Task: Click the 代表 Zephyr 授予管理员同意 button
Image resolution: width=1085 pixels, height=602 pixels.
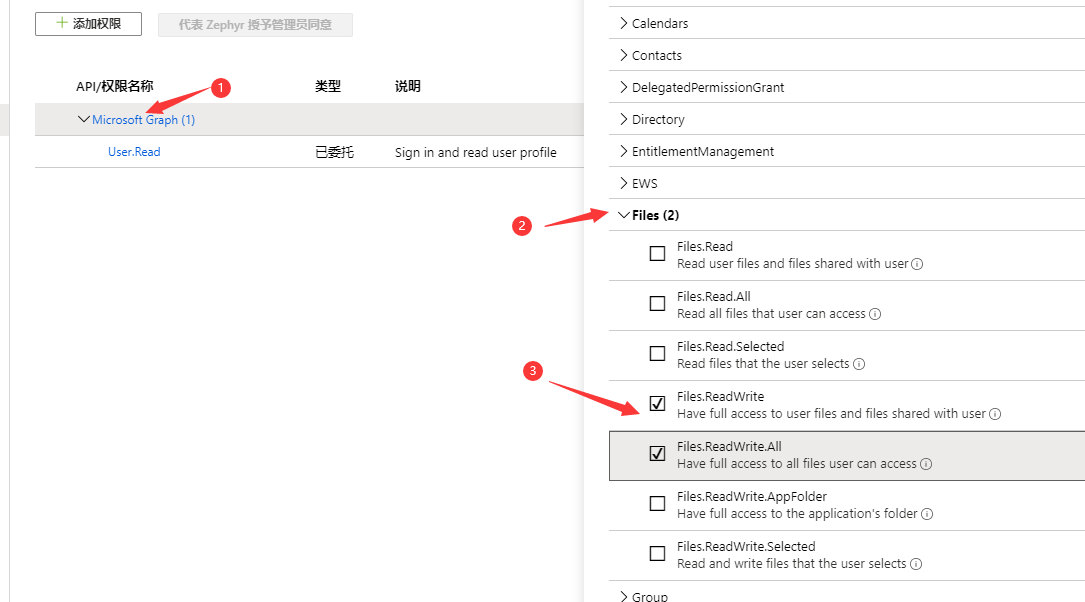Action: click(x=255, y=24)
